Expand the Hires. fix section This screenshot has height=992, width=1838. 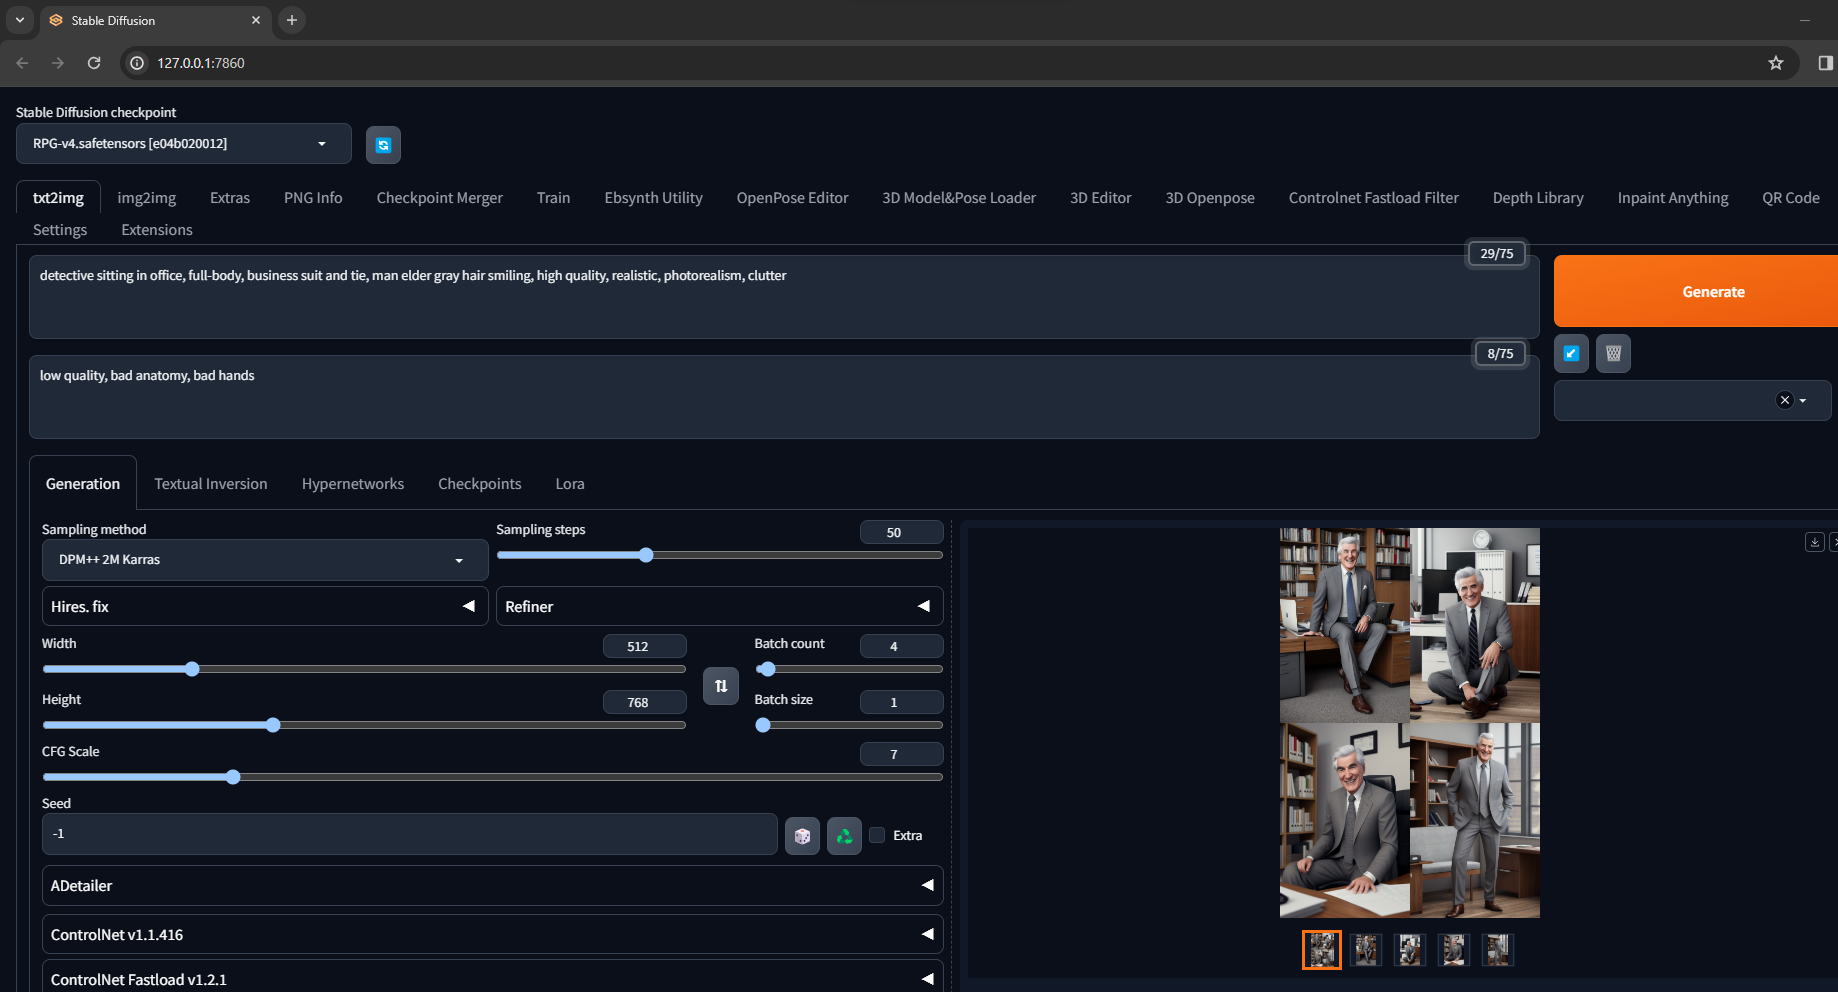coord(265,606)
